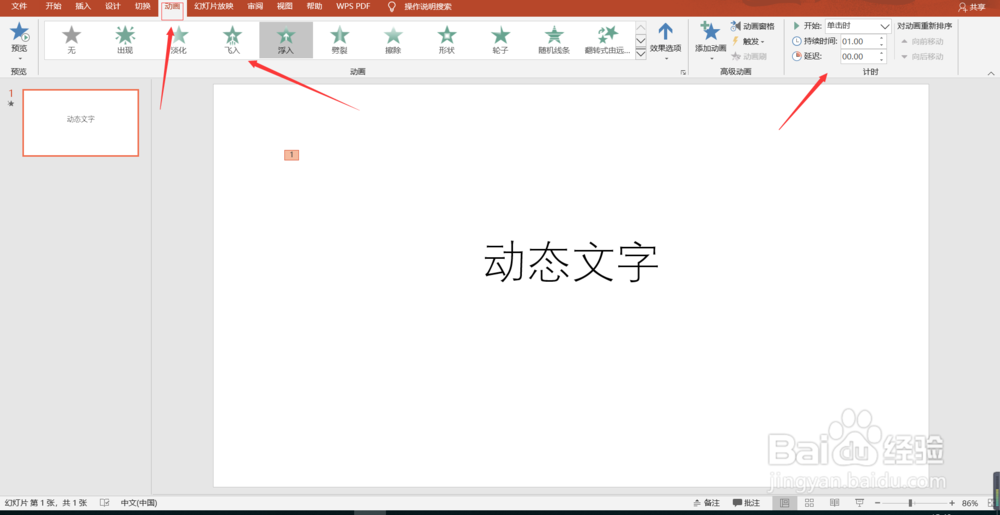This screenshot has height=515, width=1000.
Task: Open the WPS PDF tab
Action: 353,6
